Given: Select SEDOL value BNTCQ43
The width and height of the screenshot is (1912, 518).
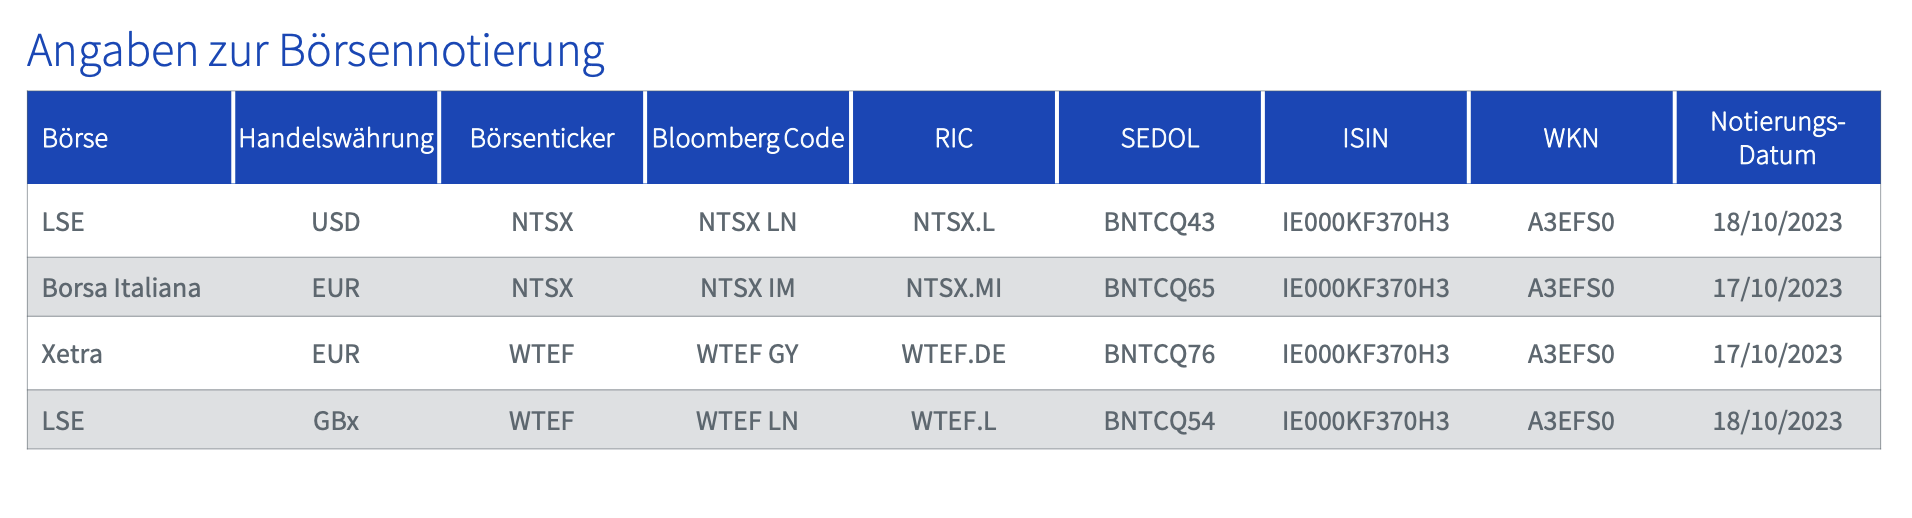Looking at the screenshot, I should pos(1160,222).
